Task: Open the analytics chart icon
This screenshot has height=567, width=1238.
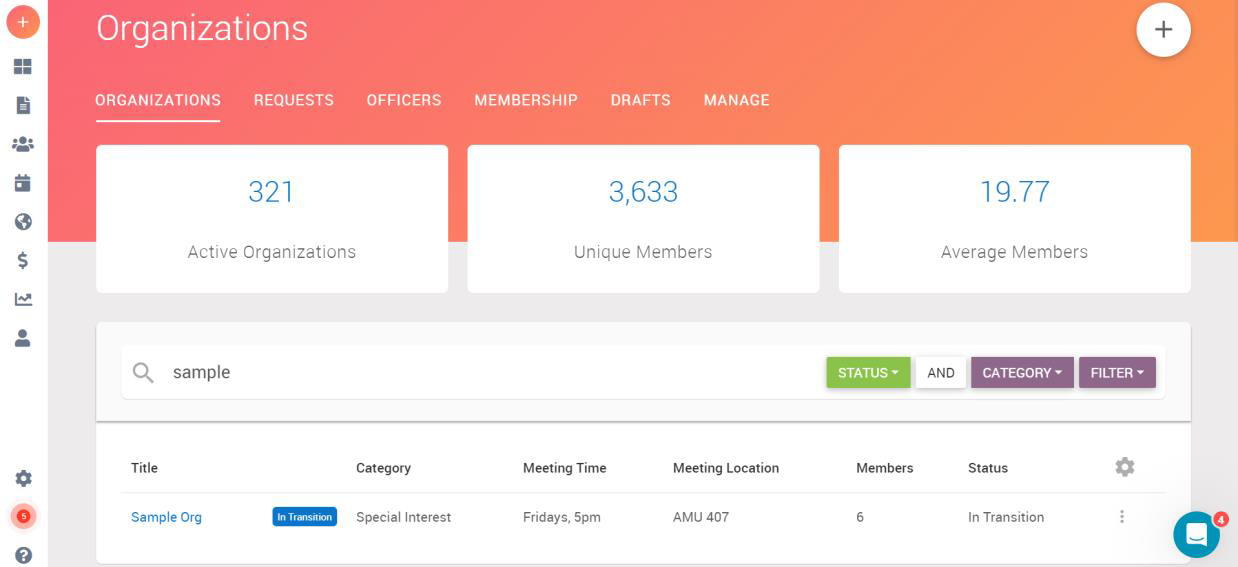Action: (23, 299)
